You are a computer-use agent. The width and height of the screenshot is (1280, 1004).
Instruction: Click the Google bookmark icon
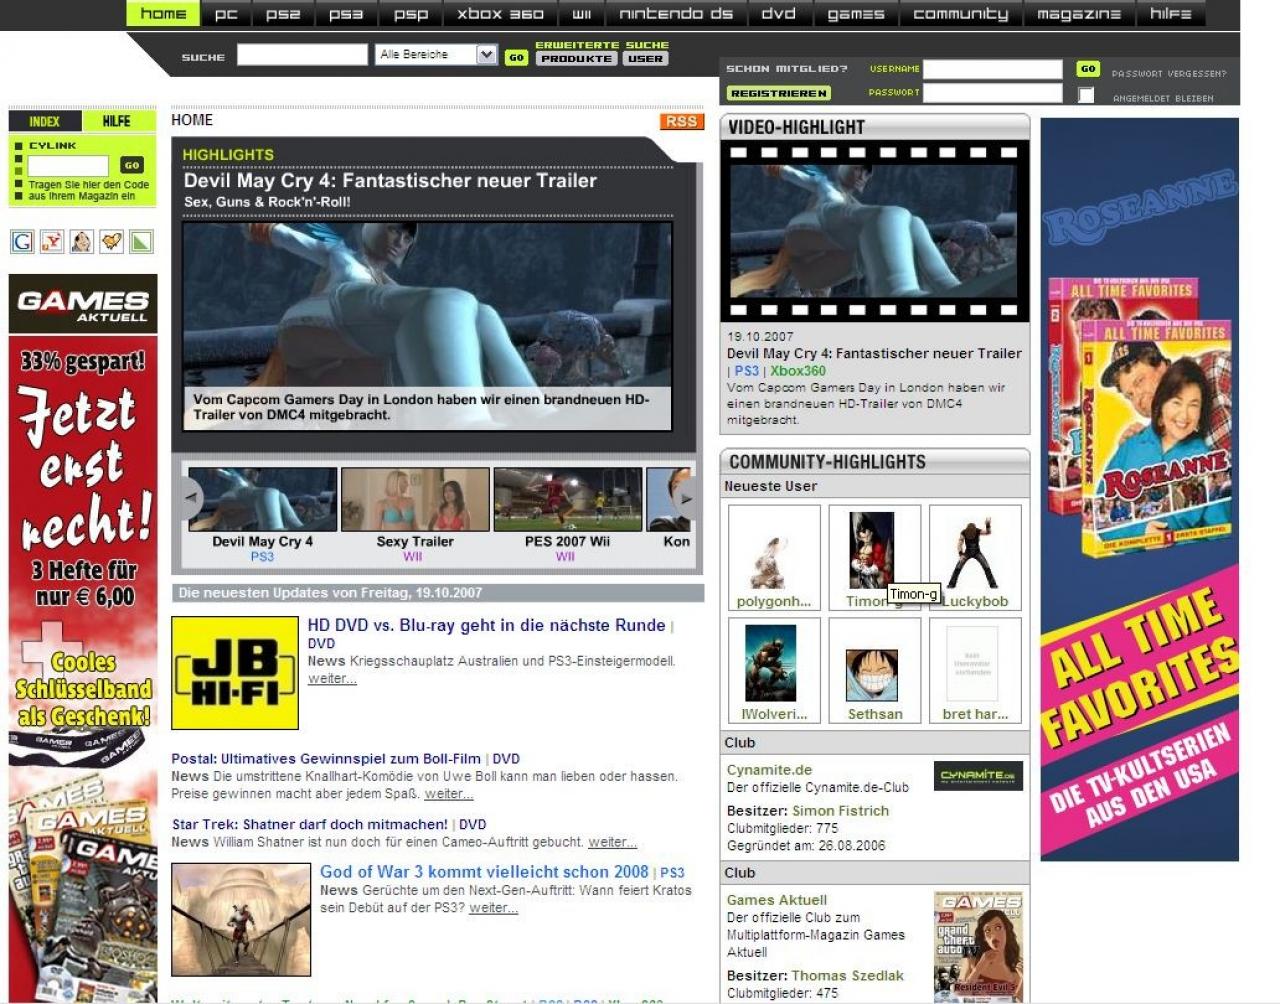pyautogui.click(x=22, y=241)
